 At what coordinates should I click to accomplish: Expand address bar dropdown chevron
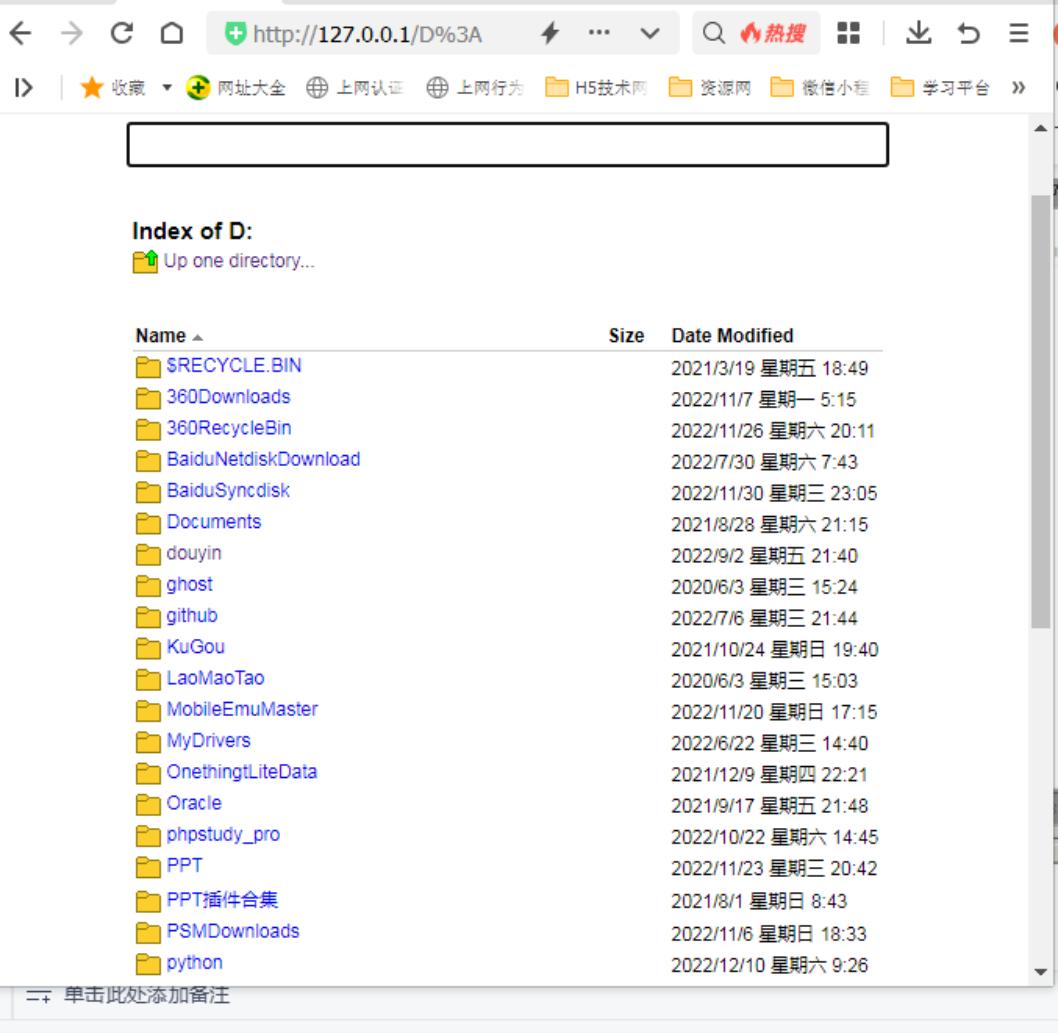[x=650, y=34]
